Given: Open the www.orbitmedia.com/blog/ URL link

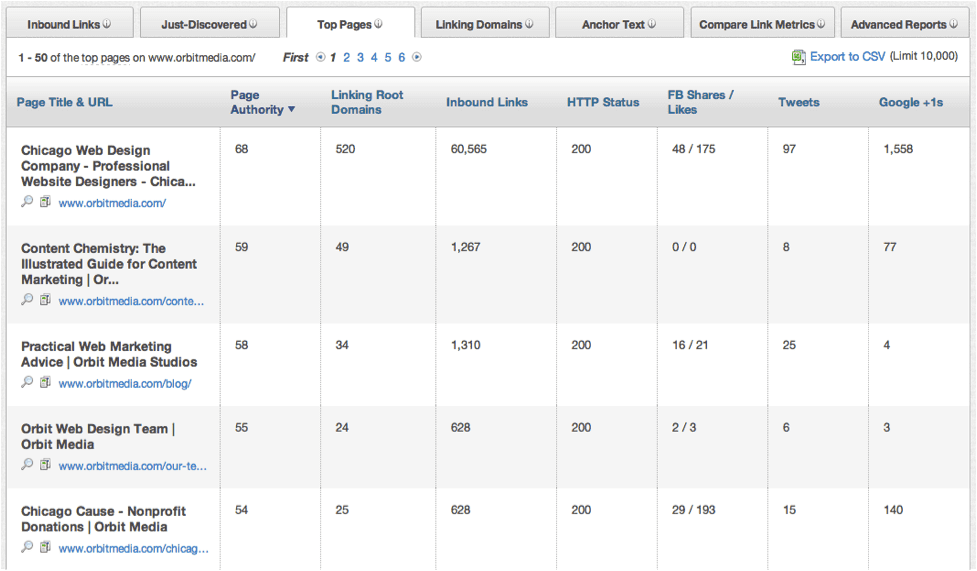Looking at the screenshot, I should 125,384.
